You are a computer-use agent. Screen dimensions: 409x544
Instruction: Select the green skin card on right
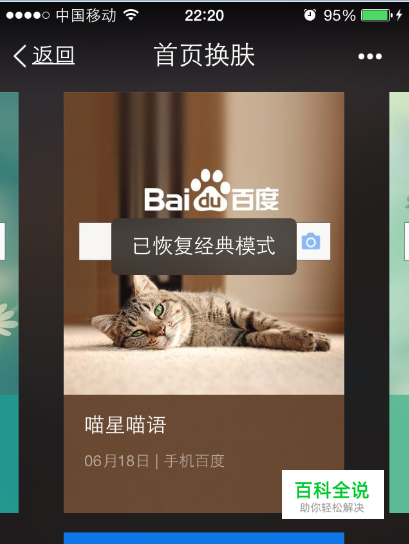[x=399, y=302]
